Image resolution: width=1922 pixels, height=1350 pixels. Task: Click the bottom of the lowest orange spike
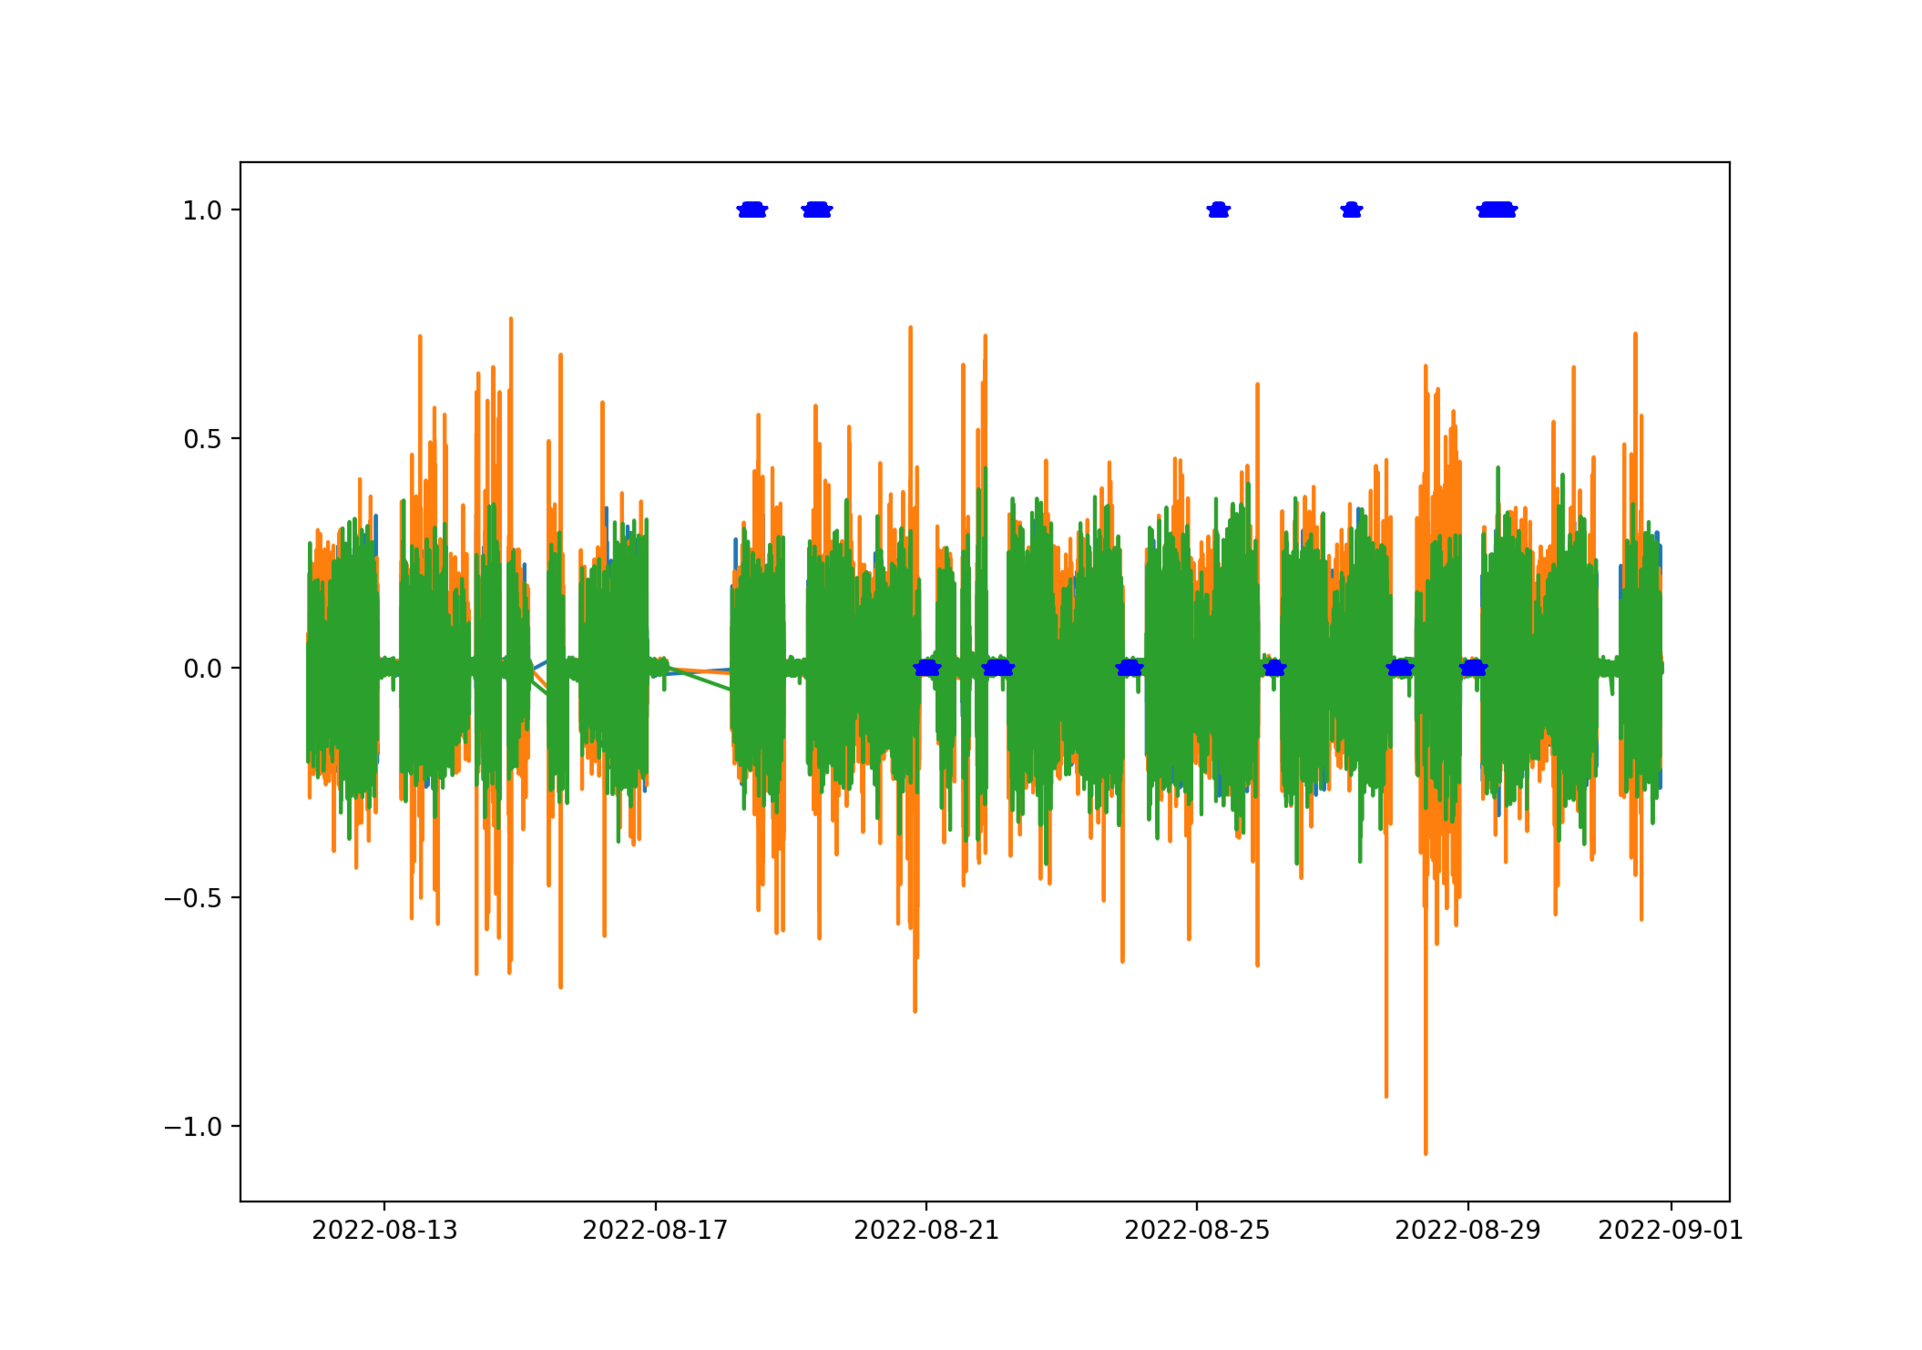(1425, 1152)
